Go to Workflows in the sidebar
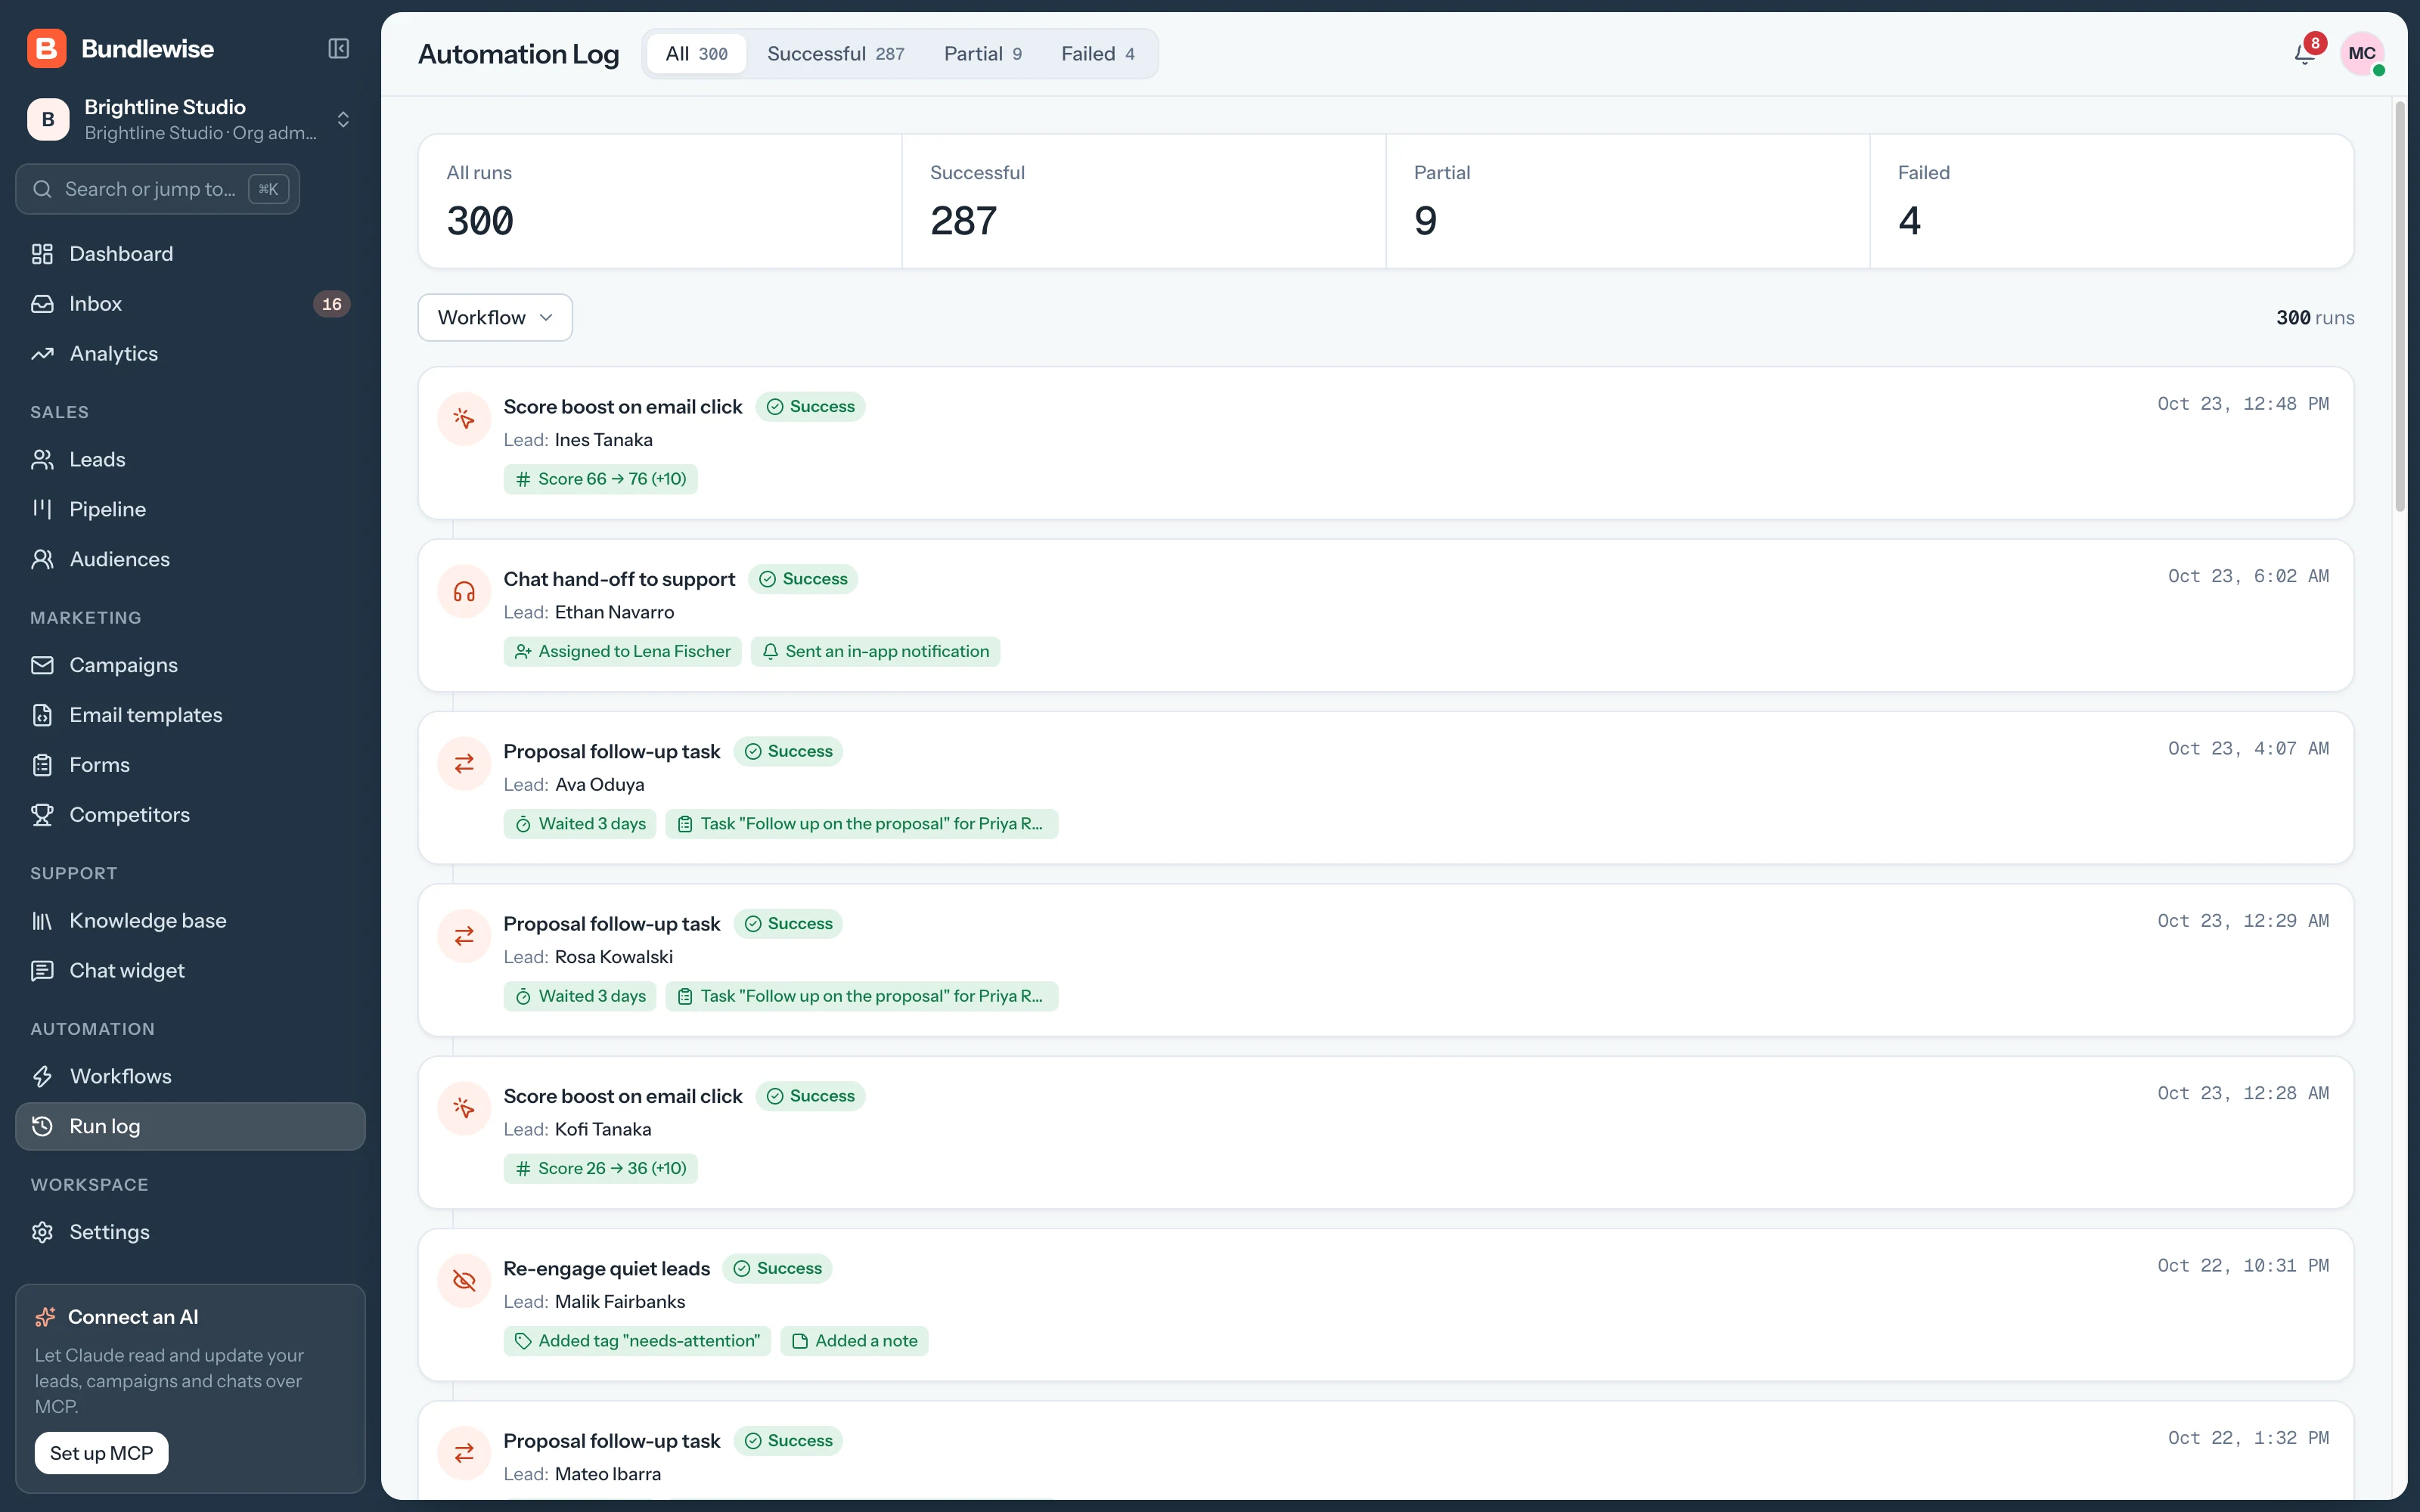The height and width of the screenshot is (1512, 2420). click(190, 1076)
